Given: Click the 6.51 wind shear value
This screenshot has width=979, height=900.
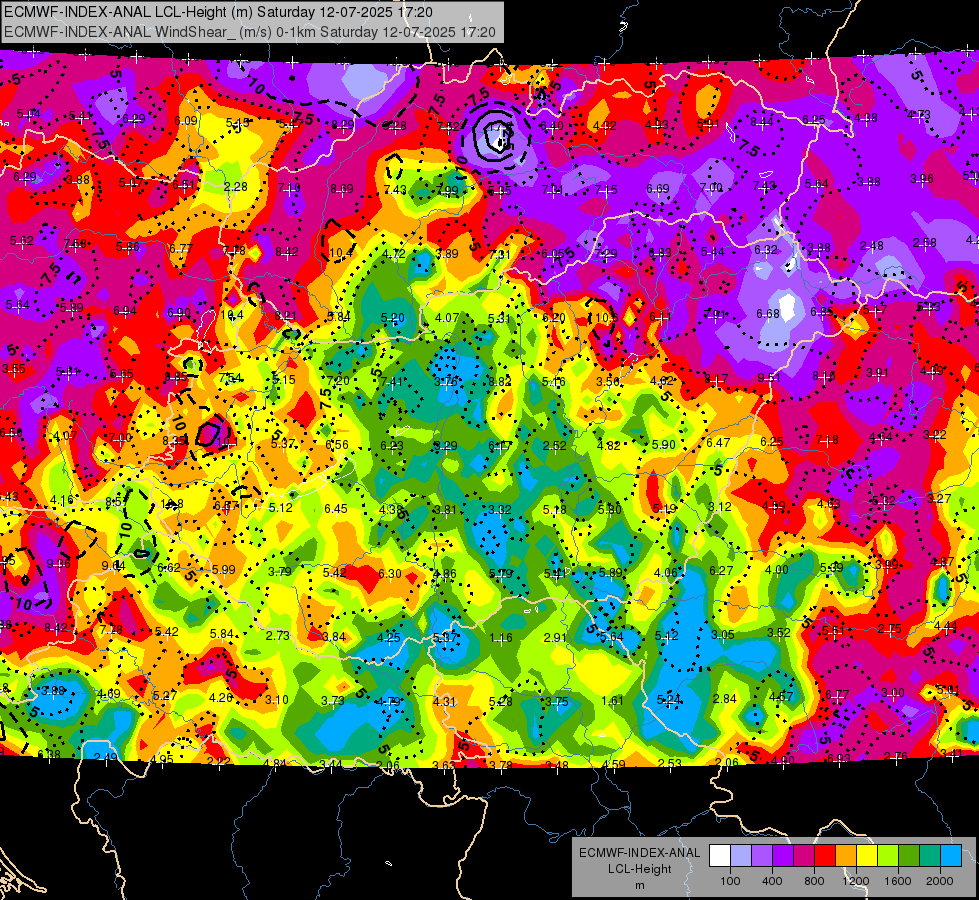Looking at the screenshot, I should point(184,185).
